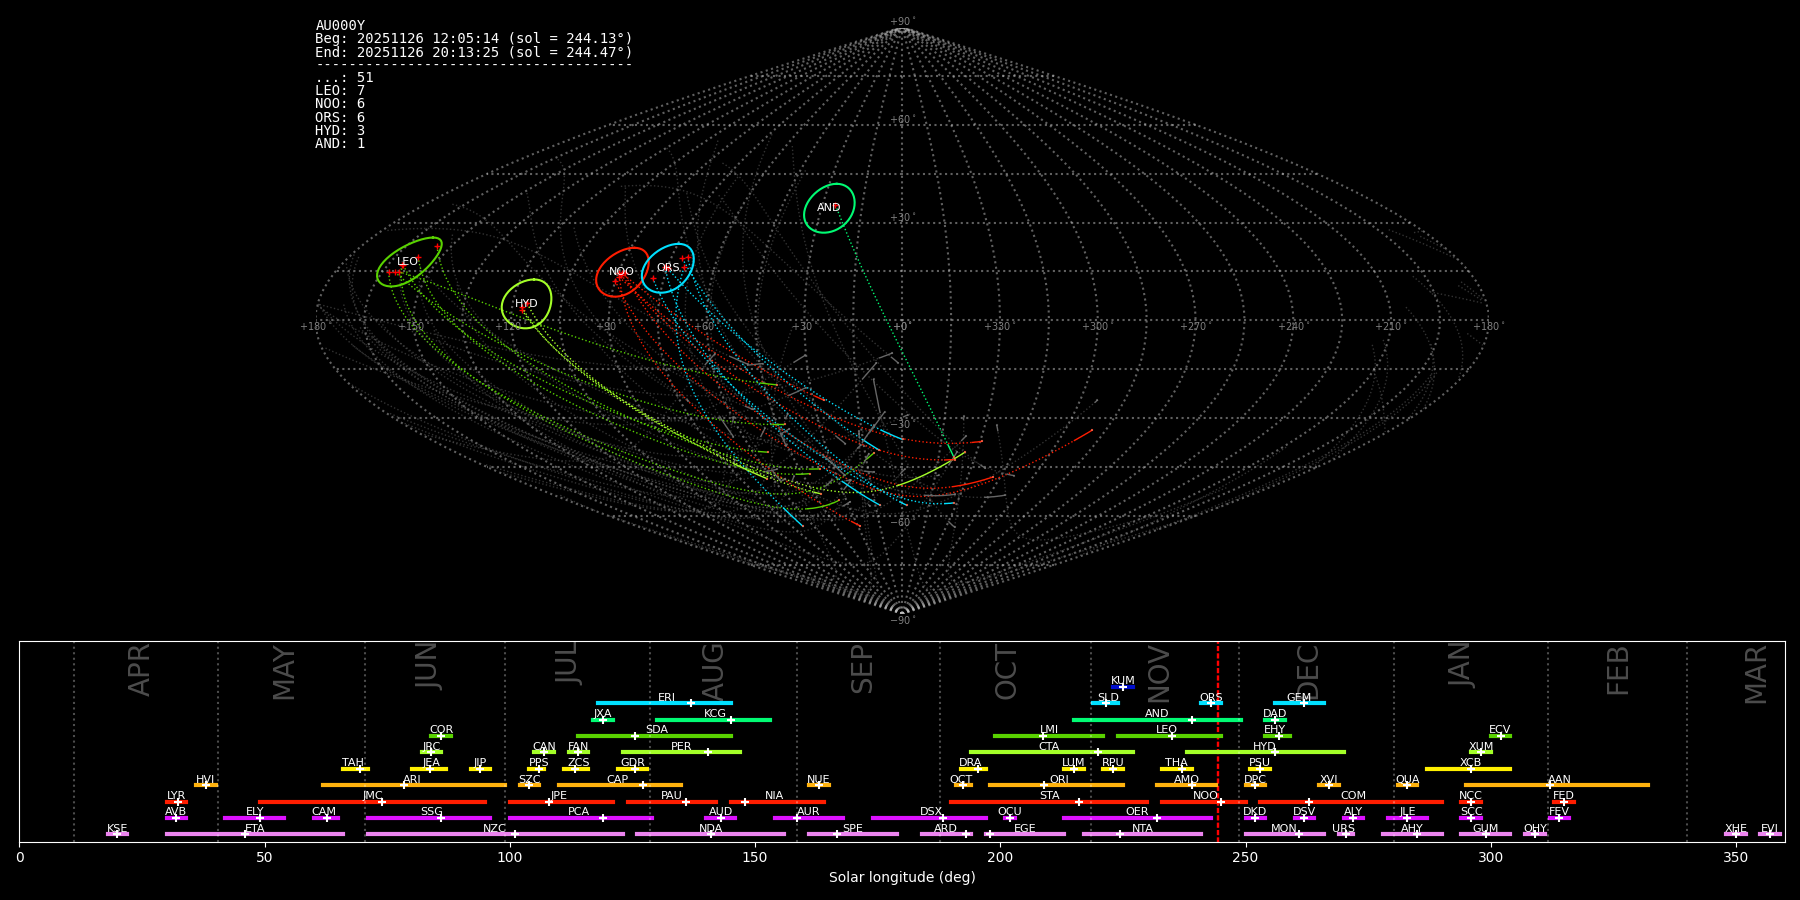Click the ARI shower label in timeline

click(412, 780)
